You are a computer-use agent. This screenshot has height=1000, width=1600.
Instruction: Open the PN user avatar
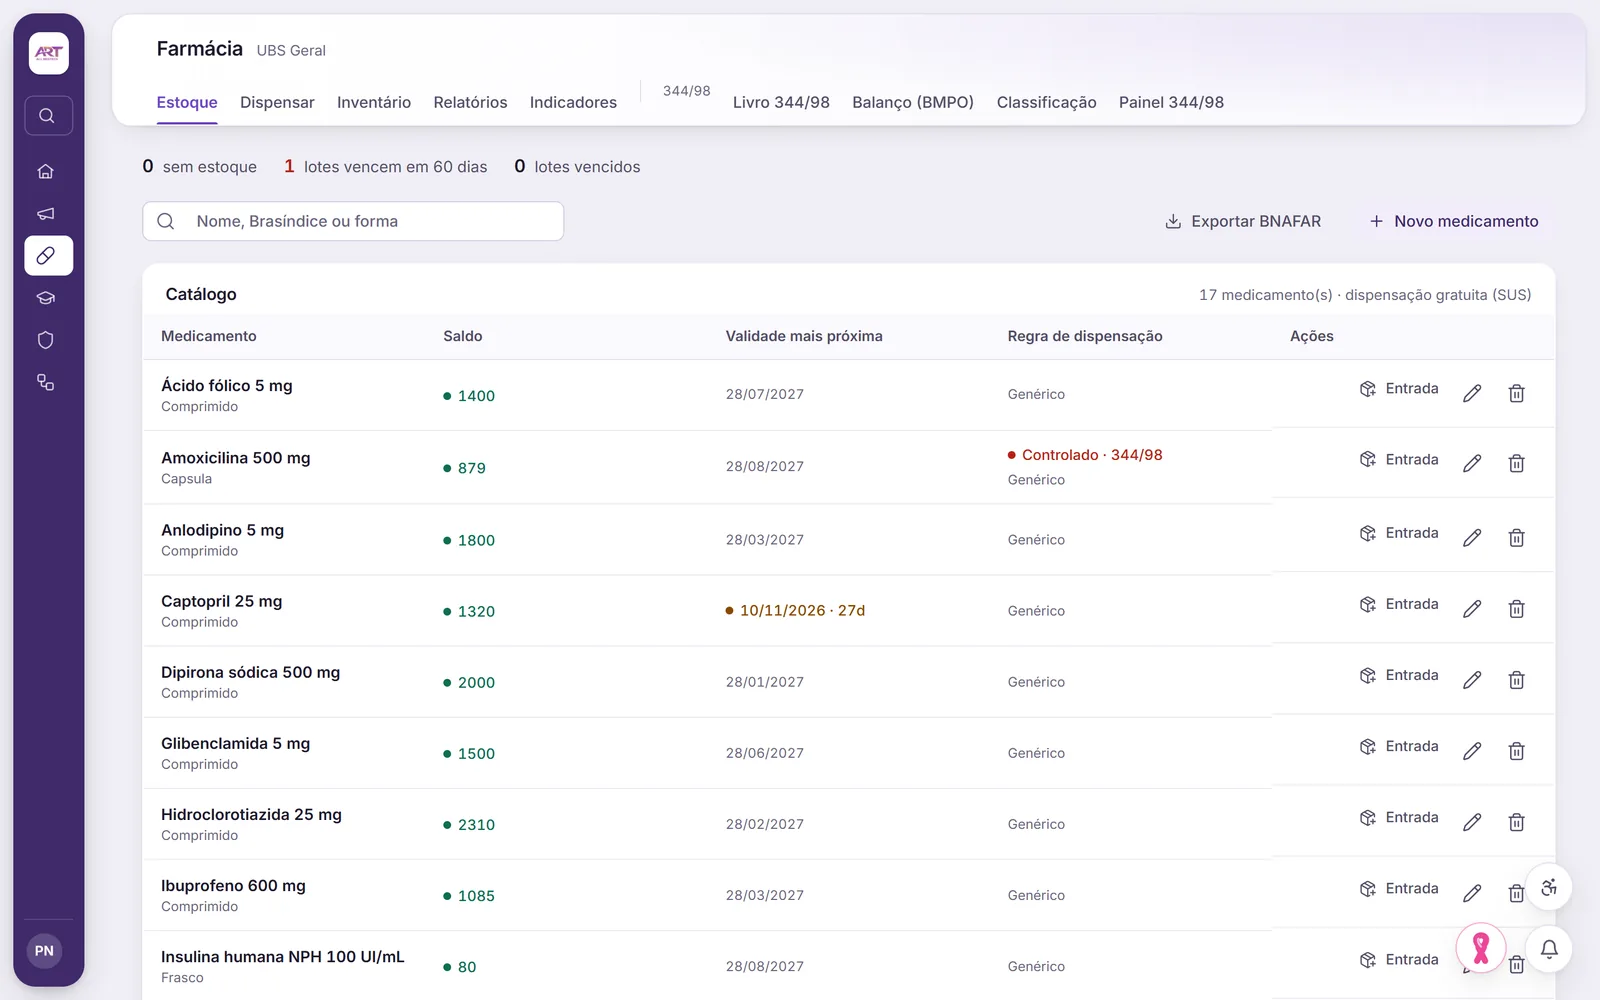(x=44, y=951)
